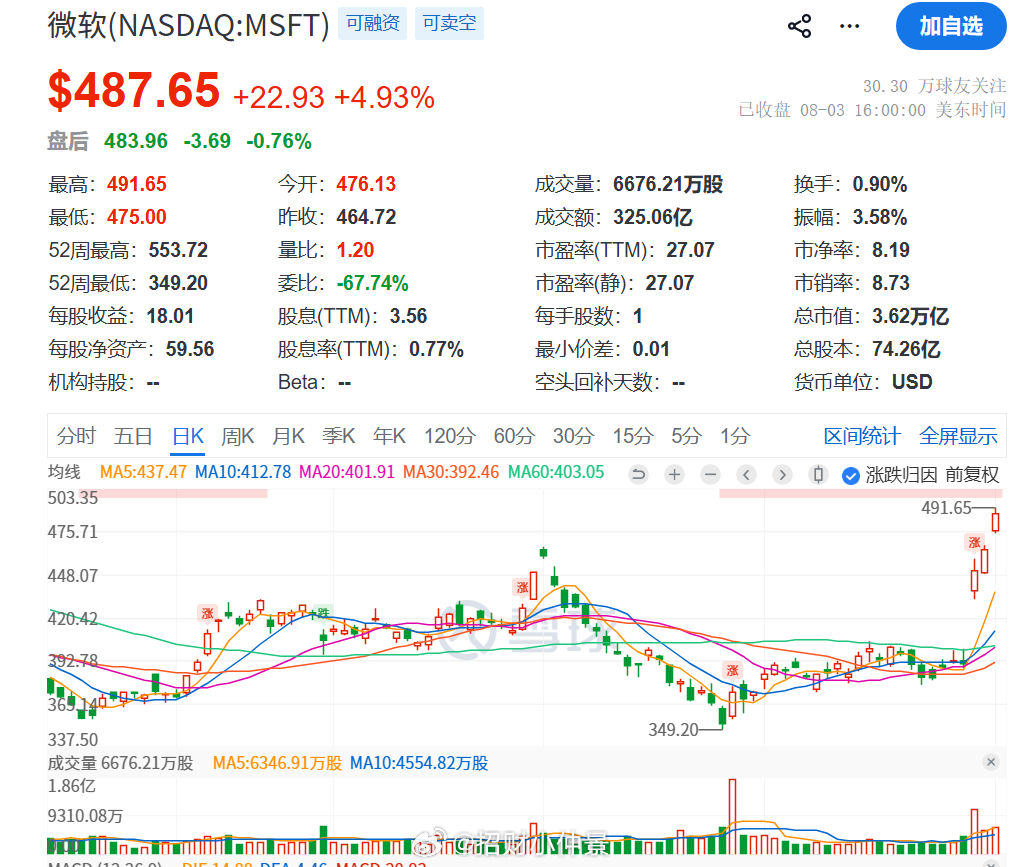Click the 可卖空 tag
This screenshot has width=1023, height=867.
pyautogui.click(x=450, y=23)
